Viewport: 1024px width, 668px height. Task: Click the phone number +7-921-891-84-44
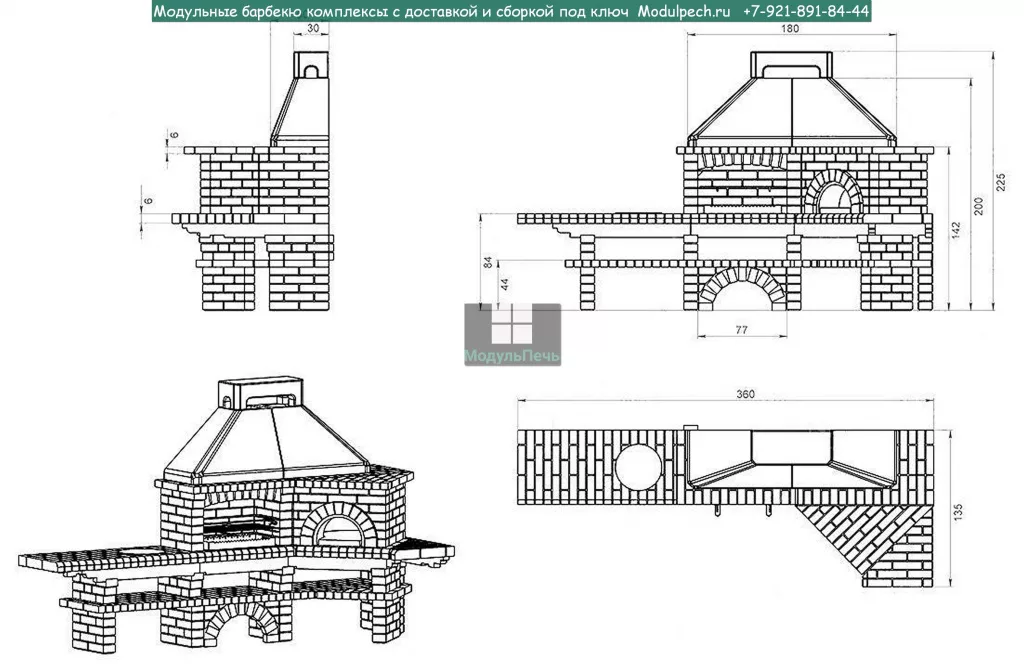pos(807,11)
